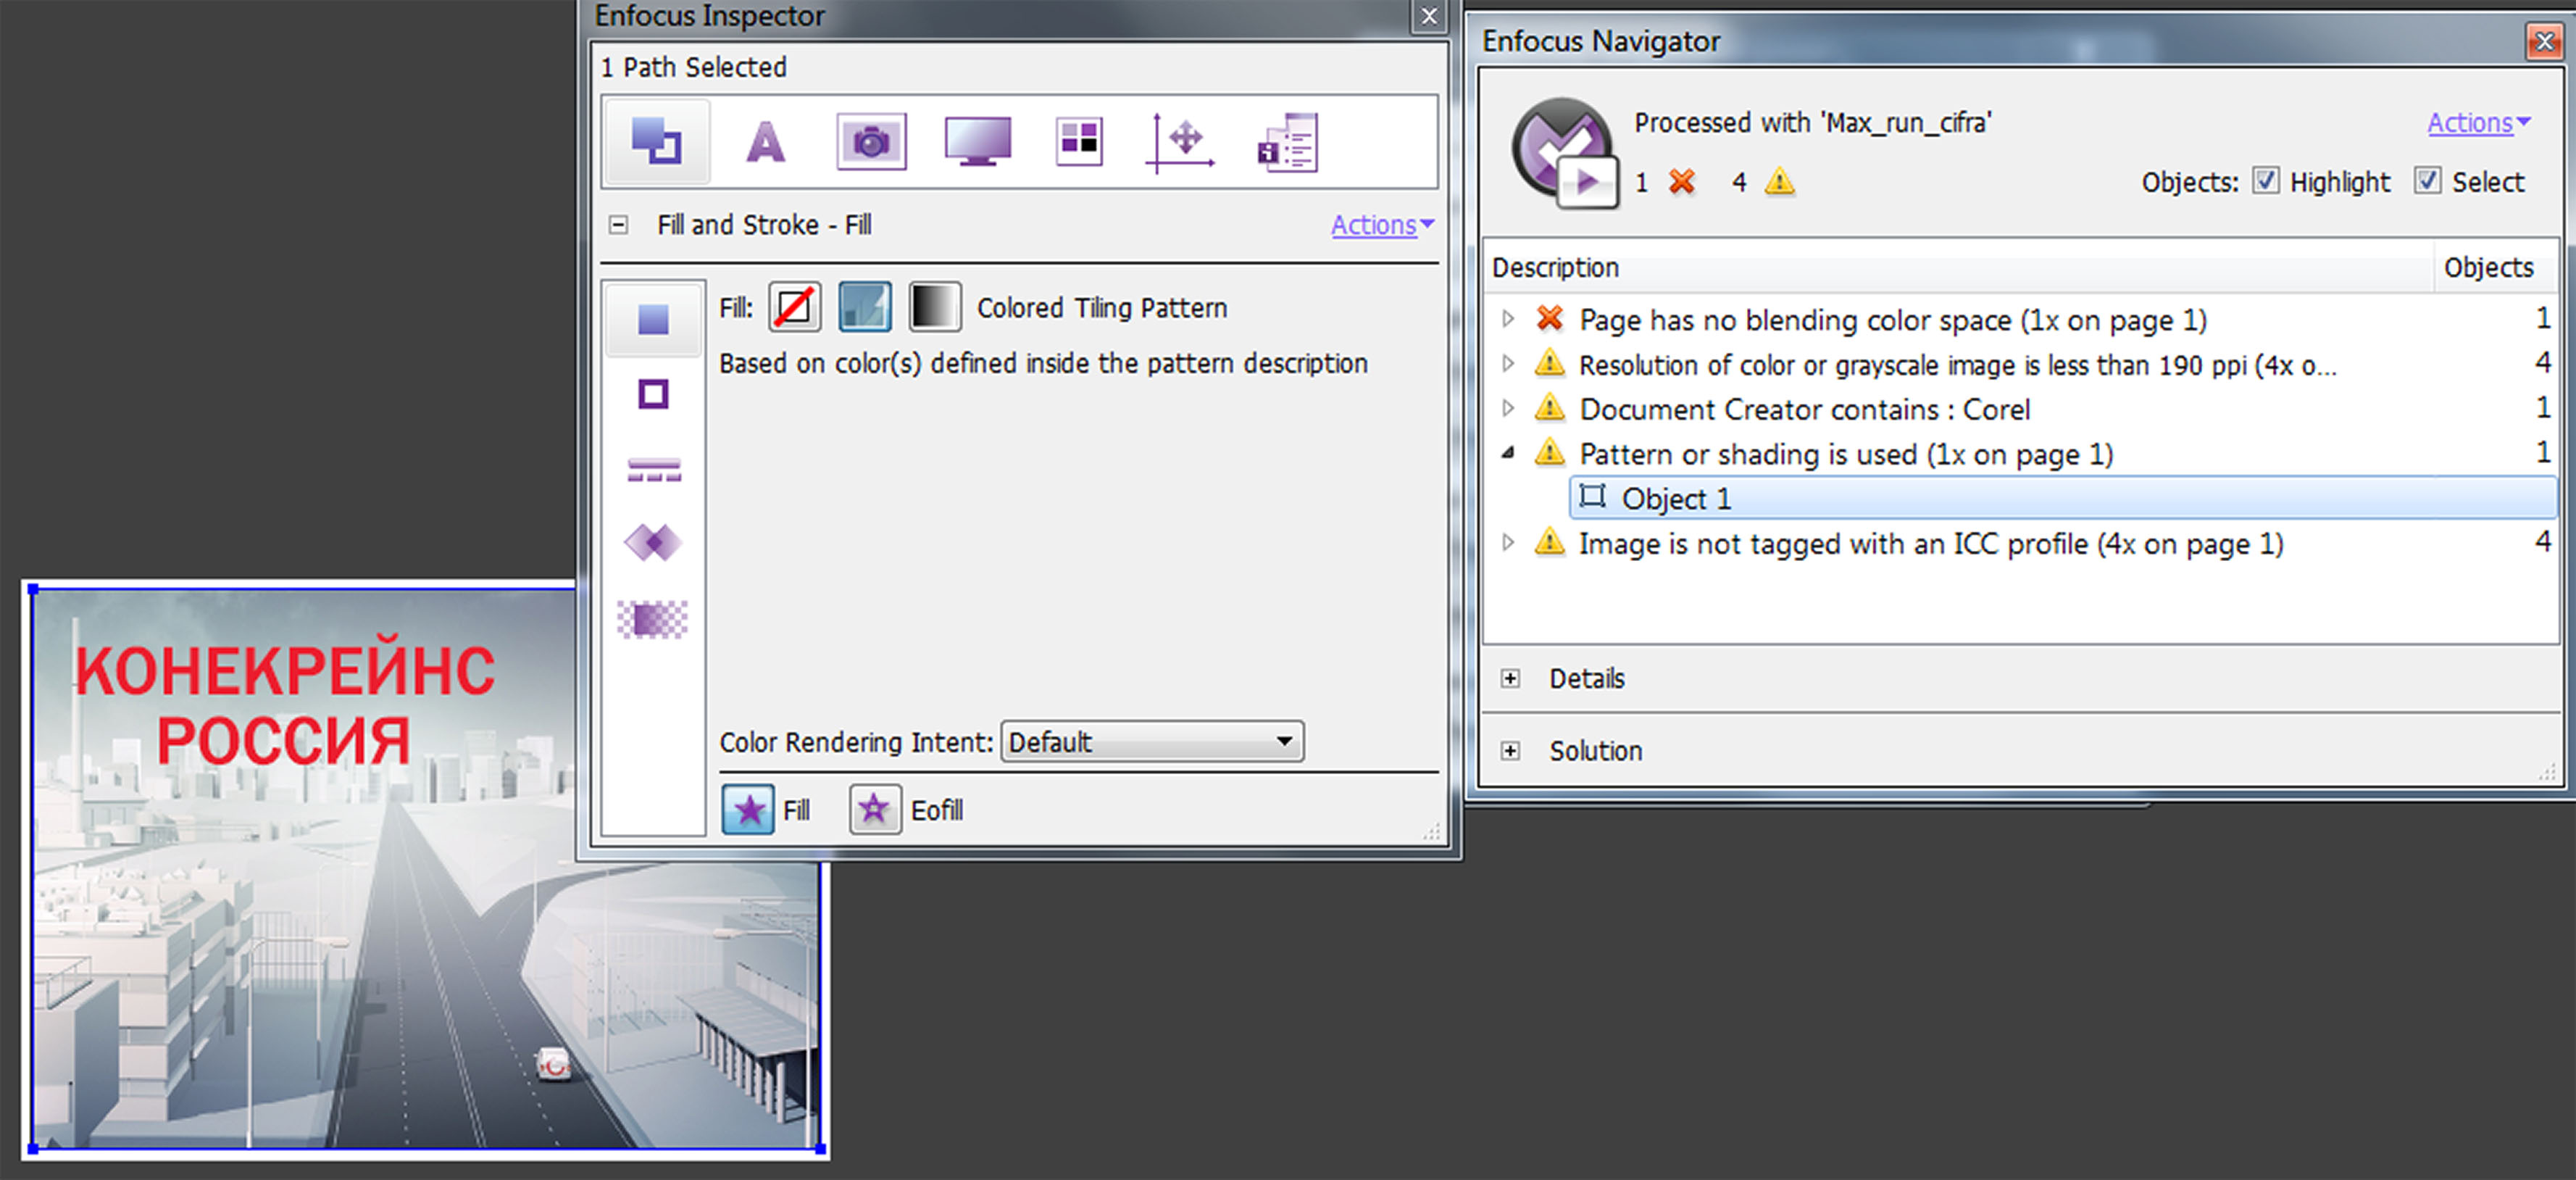Toggle the Select objects checkbox
The width and height of the screenshot is (2576, 1180).
click(2428, 181)
